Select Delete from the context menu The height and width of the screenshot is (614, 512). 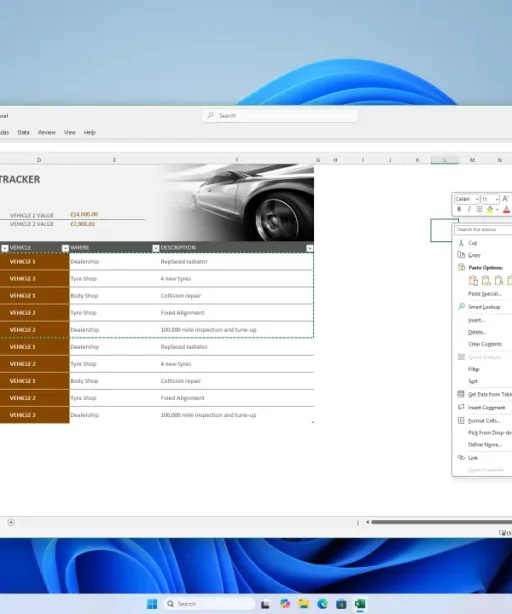coord(477,332)
